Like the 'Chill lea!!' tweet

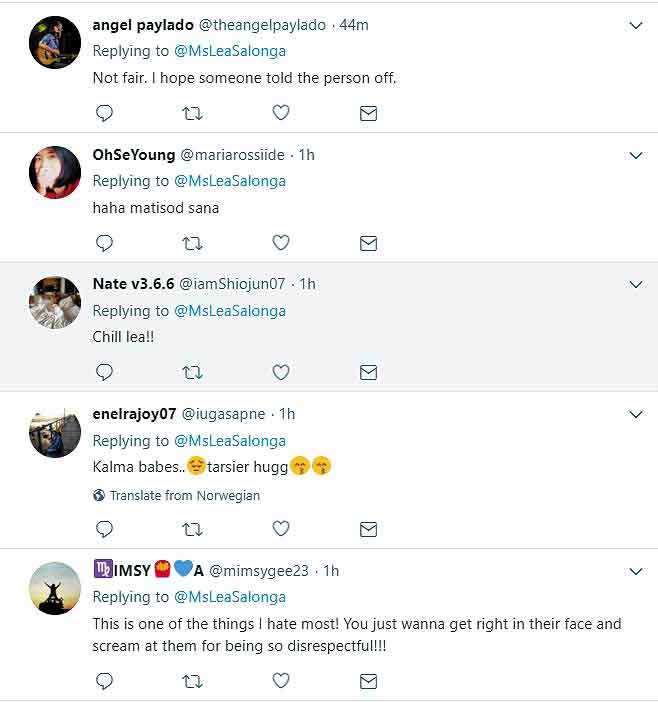[281, 372]
